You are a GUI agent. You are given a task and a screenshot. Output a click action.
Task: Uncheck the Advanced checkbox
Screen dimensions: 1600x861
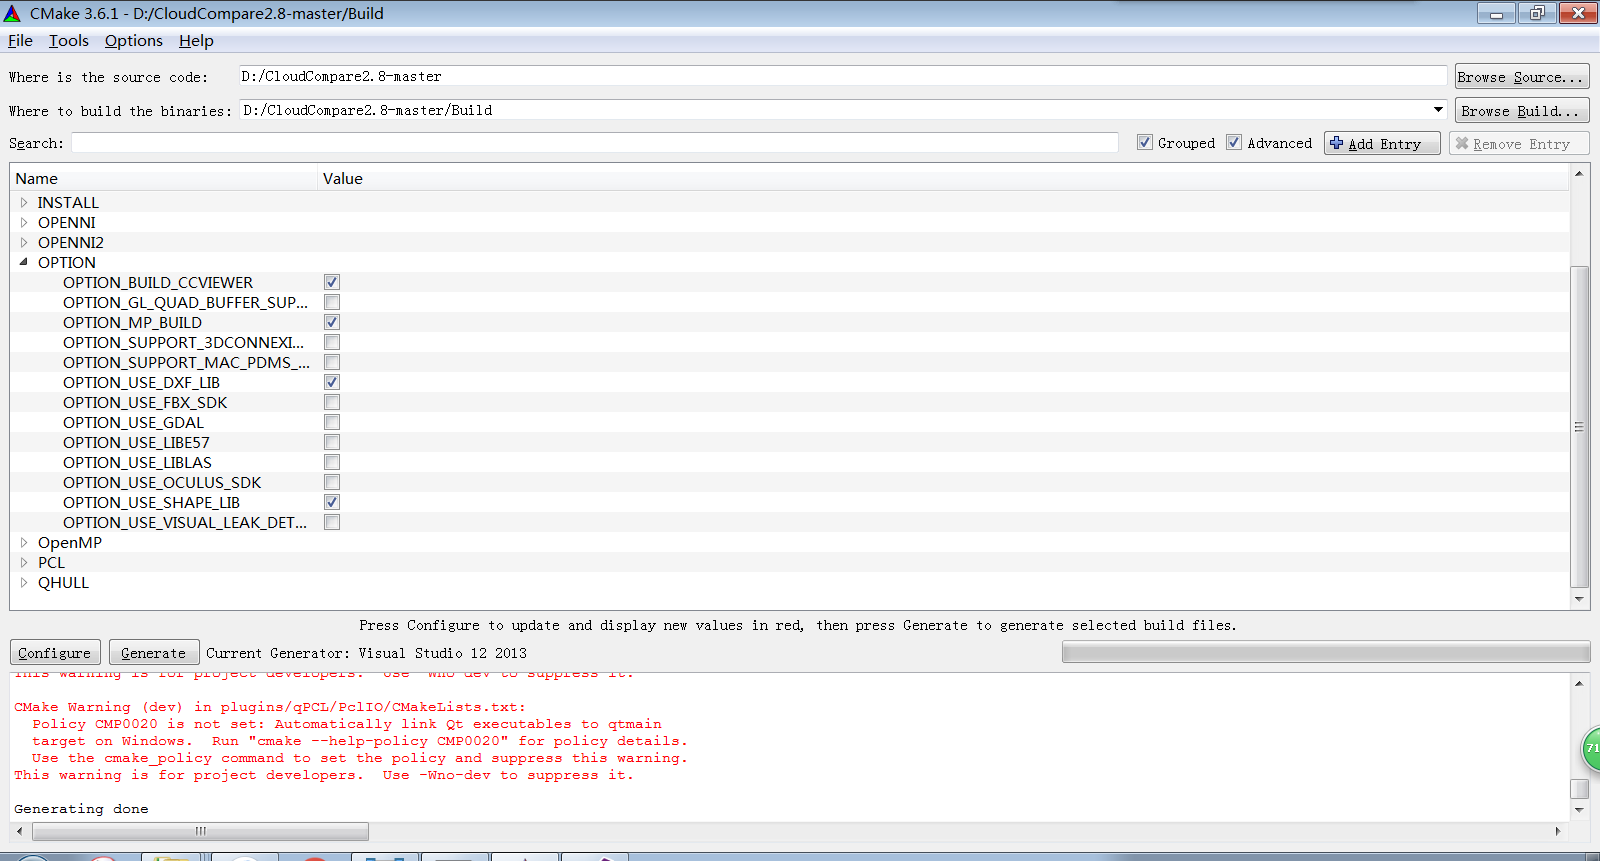(x=1234, y=142)
